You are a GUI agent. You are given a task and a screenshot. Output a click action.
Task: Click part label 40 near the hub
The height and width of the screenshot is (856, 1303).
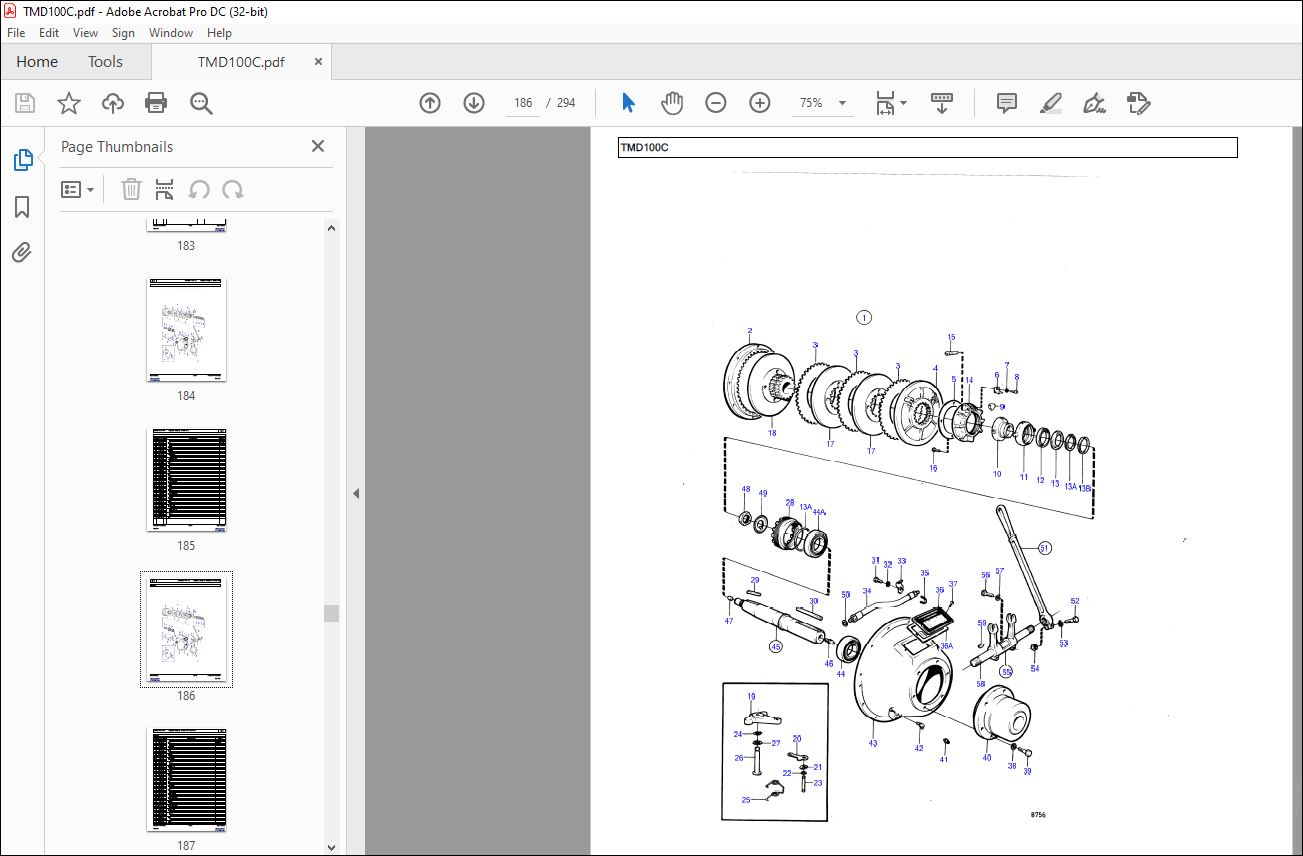tap(987, 757)
